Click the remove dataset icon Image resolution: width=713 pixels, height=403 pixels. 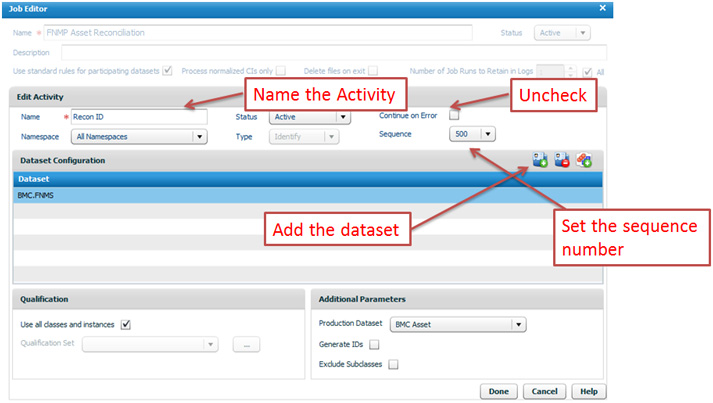pos(562,160)
